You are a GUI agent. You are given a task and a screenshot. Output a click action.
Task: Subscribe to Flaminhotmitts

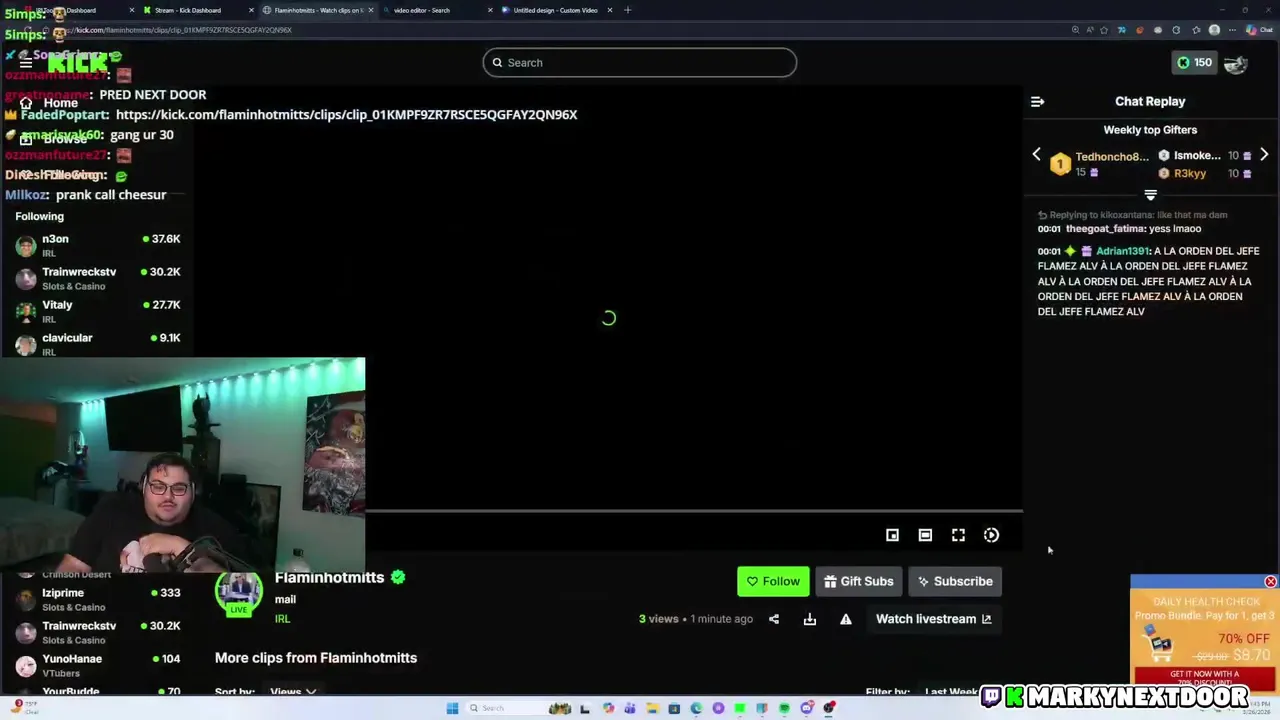pyautogui.click(x=955, y=581)
